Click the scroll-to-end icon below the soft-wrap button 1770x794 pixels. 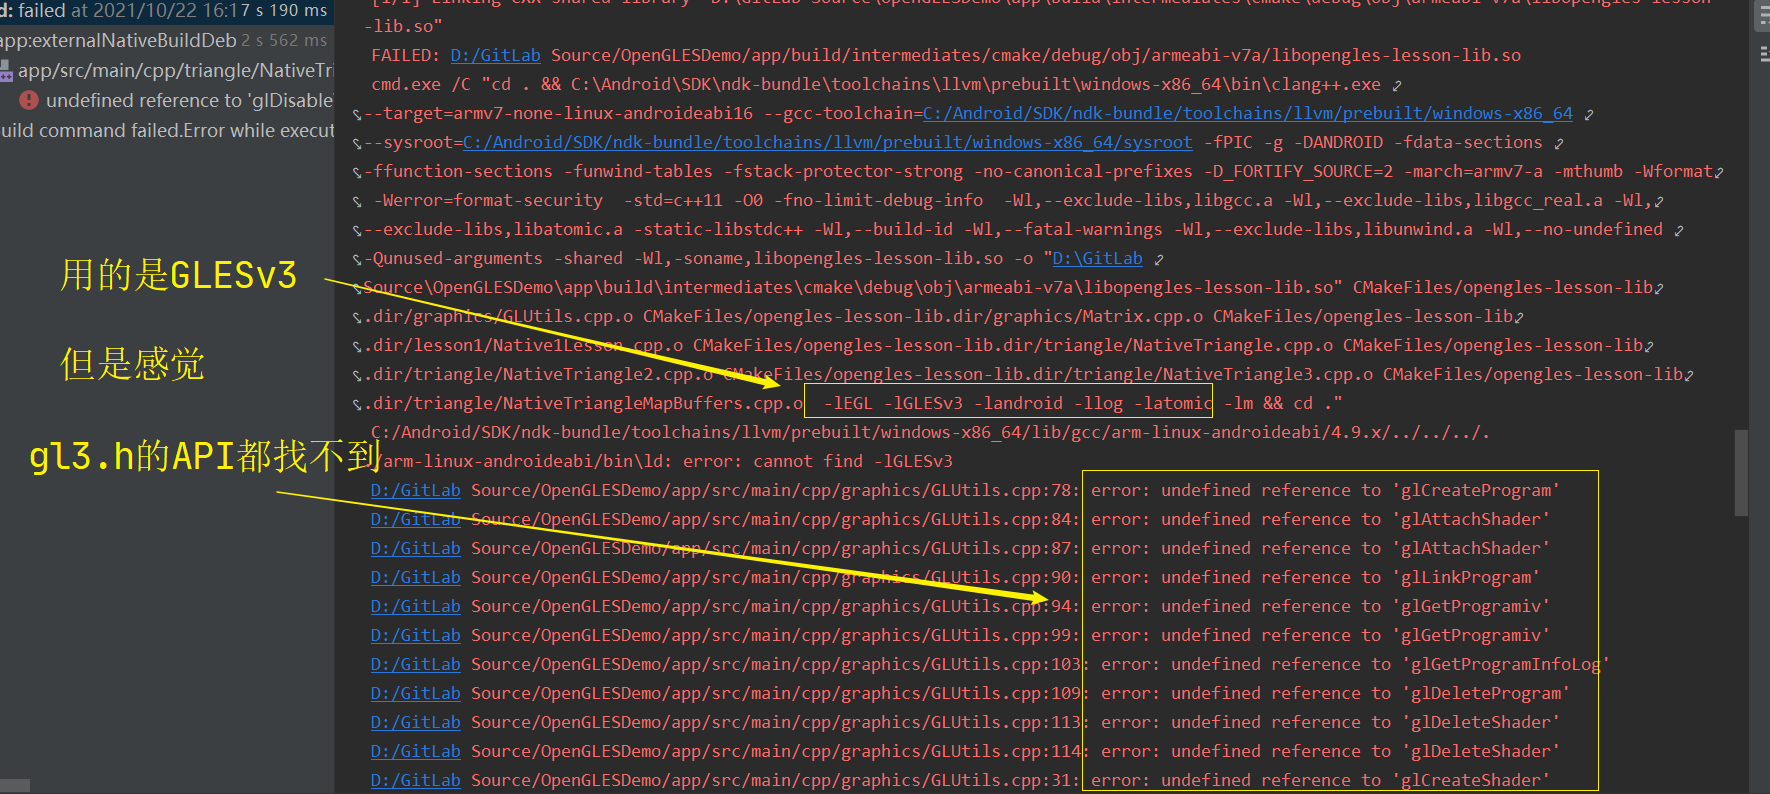pyautogui.click(x=1763, y=54)
